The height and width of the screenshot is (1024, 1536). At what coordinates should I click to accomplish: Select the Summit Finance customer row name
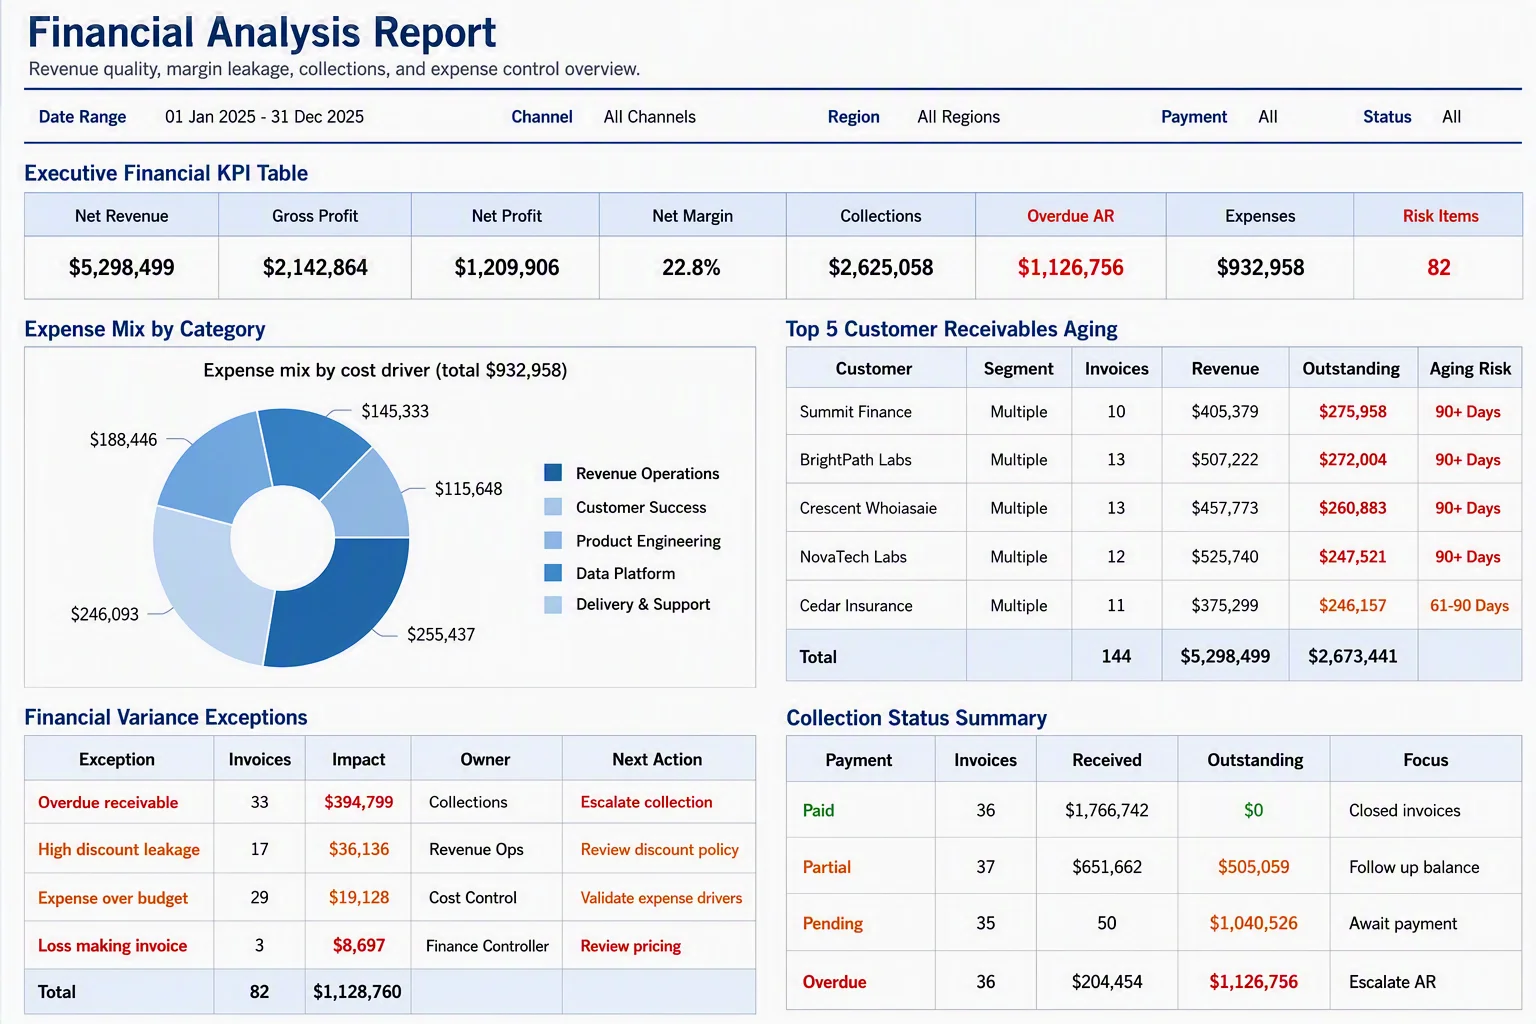[x=856, y=412]
